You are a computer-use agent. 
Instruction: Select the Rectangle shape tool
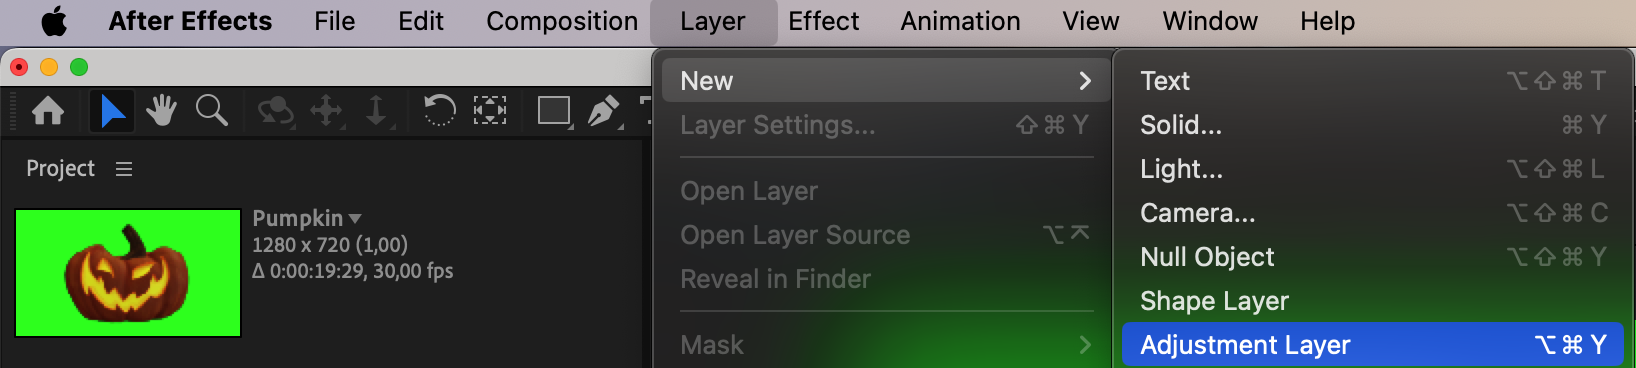[554, 111]
